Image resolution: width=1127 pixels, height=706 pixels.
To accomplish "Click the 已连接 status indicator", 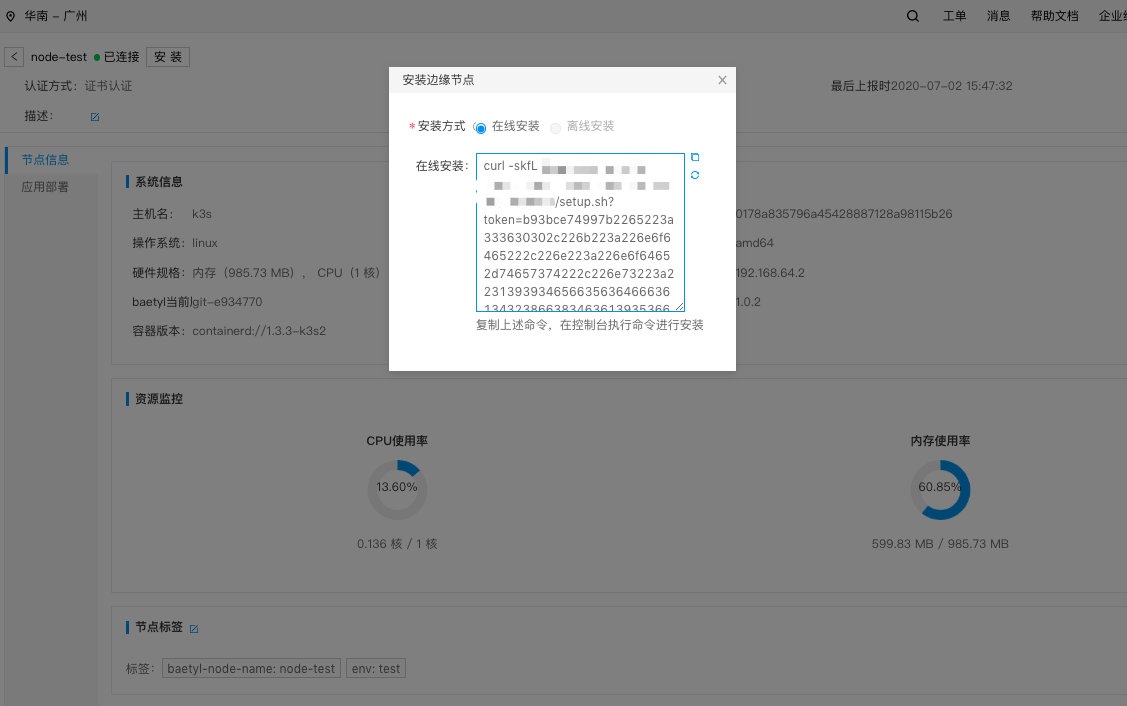I will pyautogui.click(x=116, y=57).
